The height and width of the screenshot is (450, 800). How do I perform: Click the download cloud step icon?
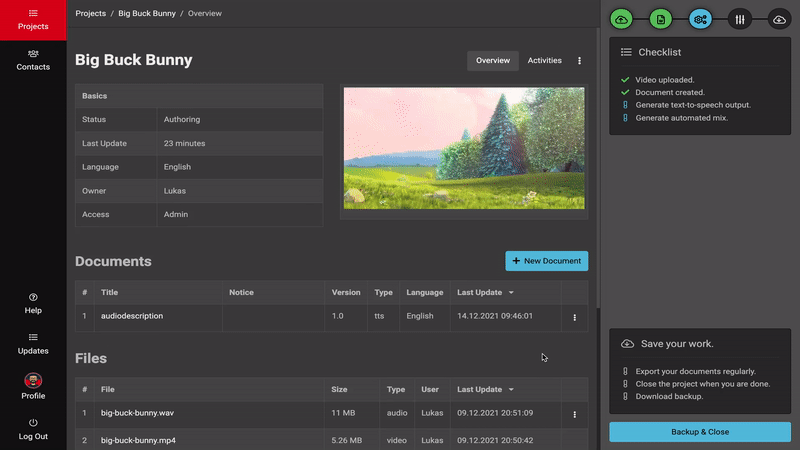780,19
